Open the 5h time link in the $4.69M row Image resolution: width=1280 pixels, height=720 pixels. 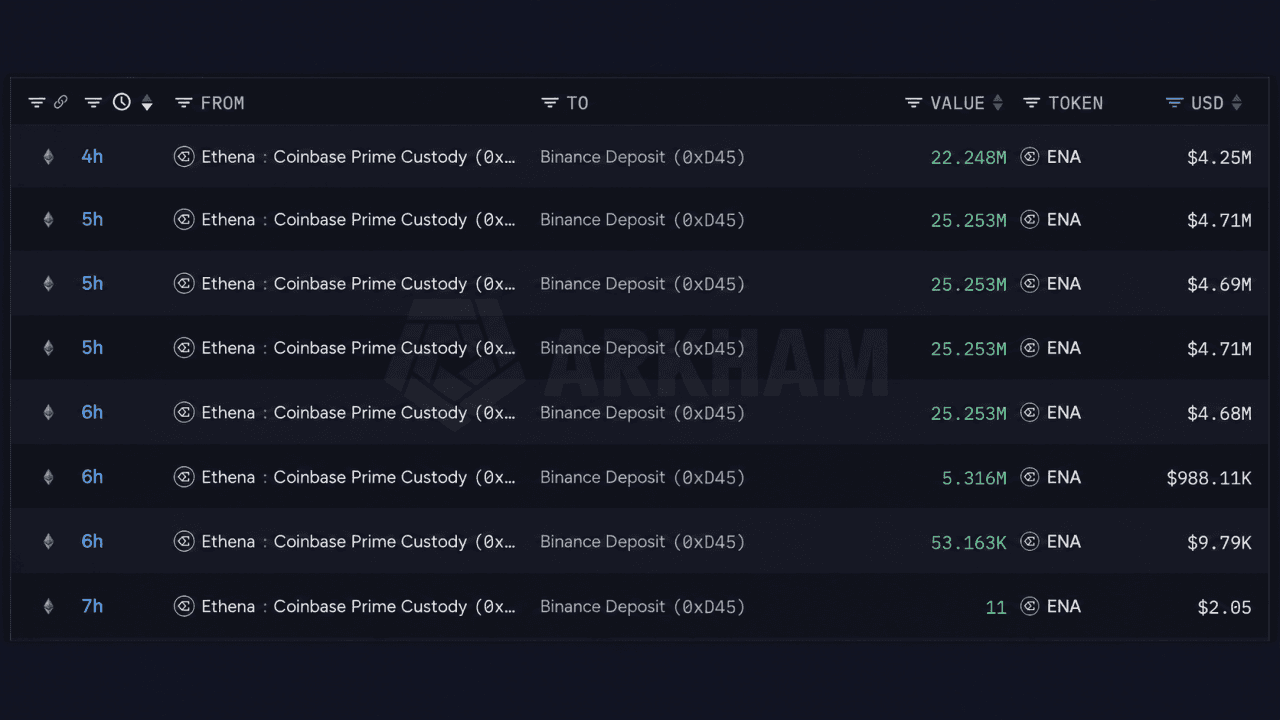[x=92, y=284]
